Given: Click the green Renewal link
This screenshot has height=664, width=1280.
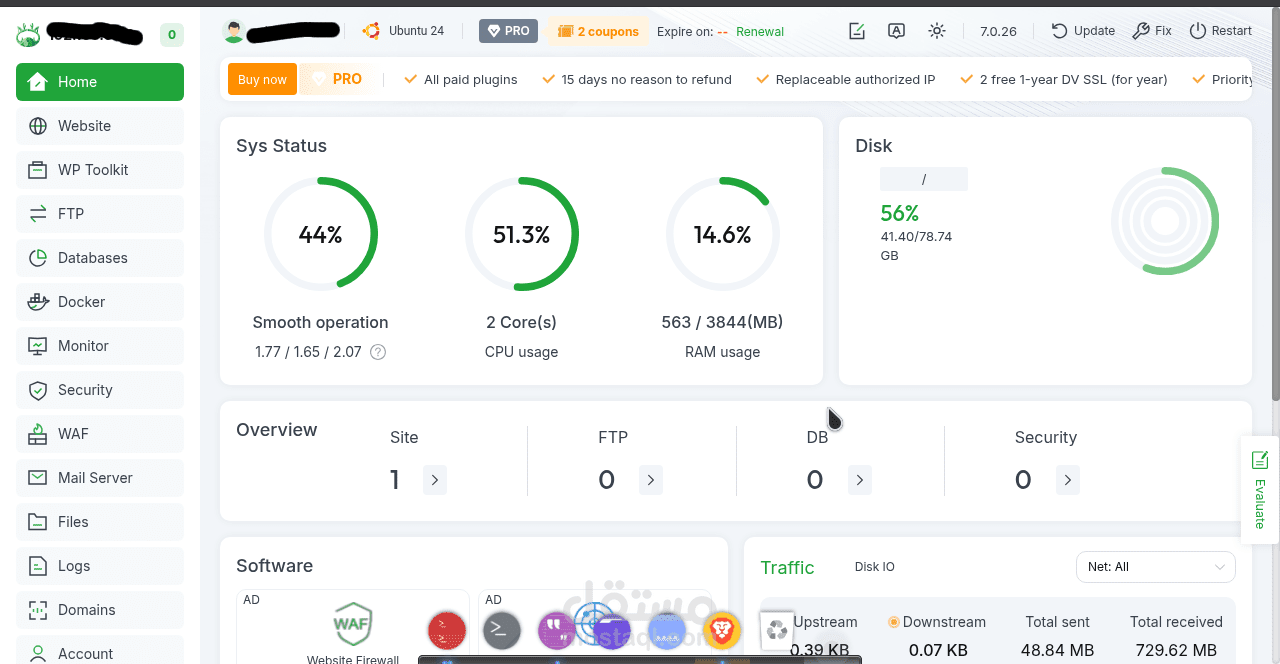Looking at the screenshot, I should 760,31.
